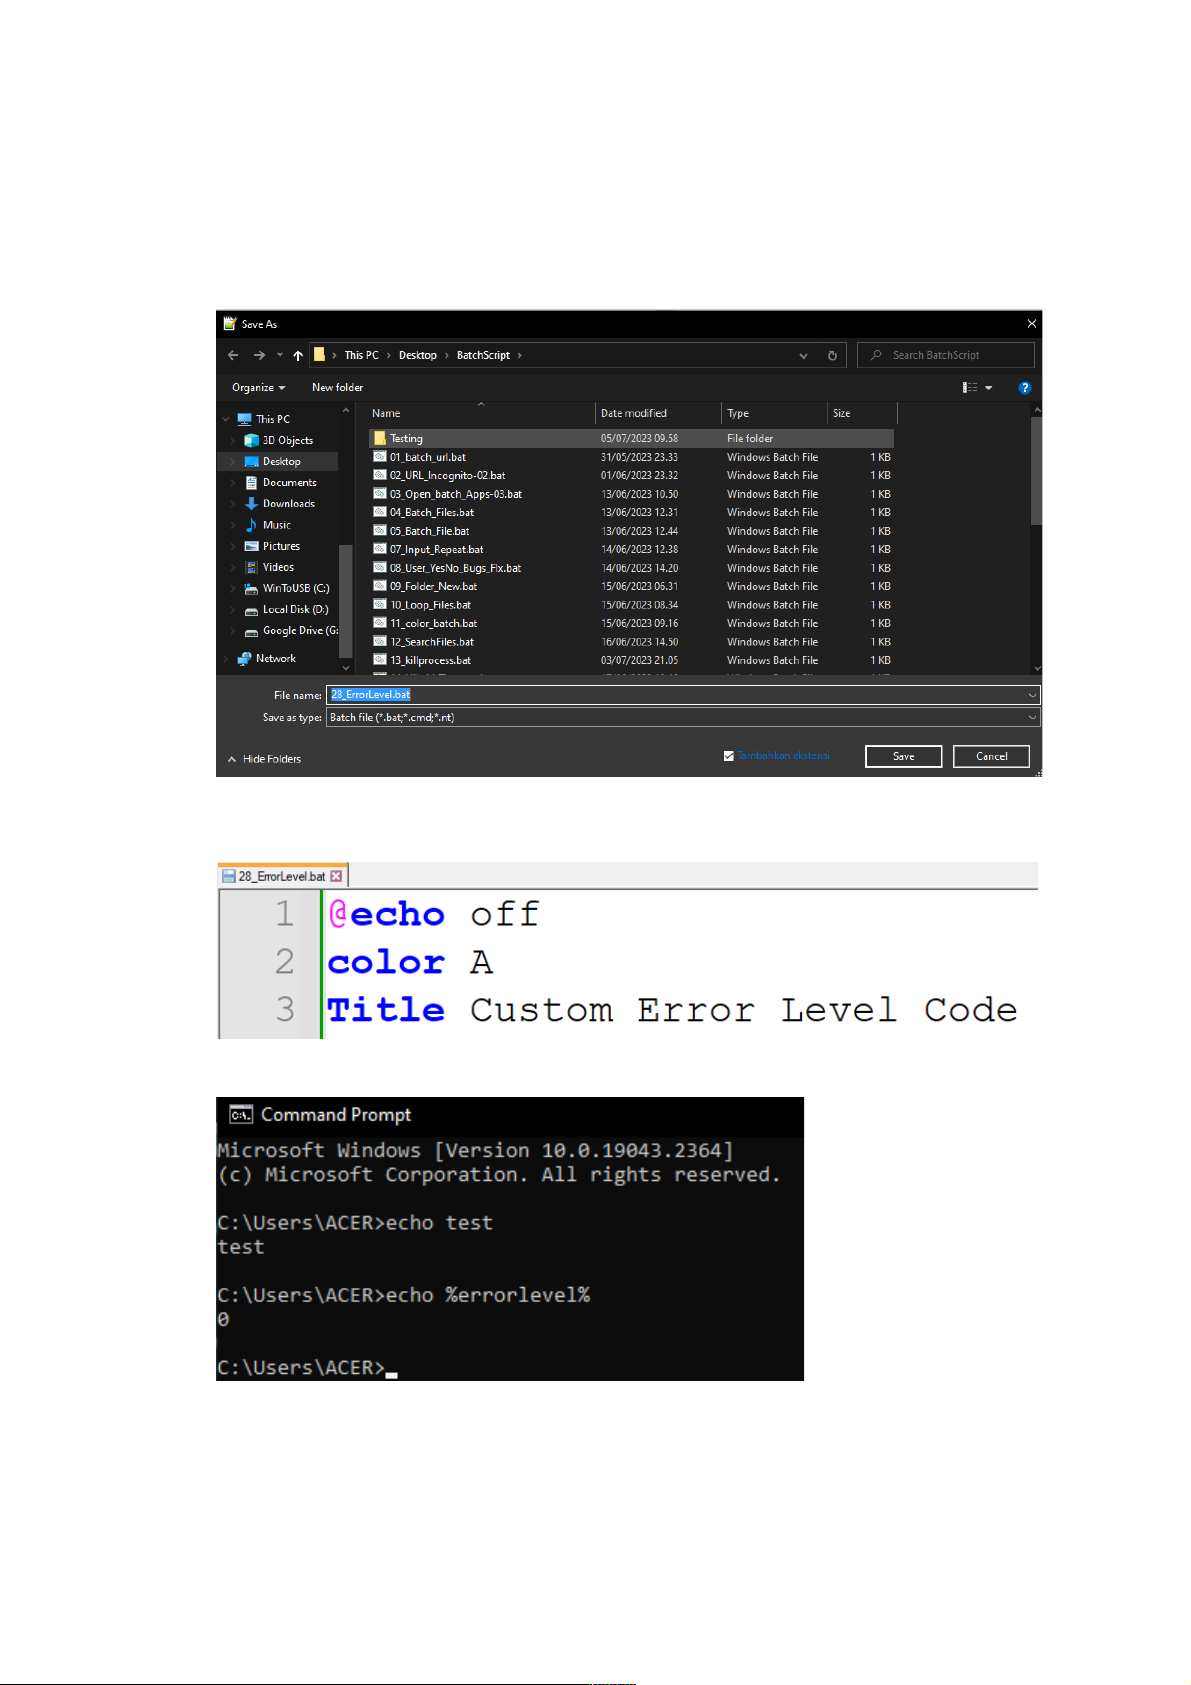
Task: Close the 28_ErrorLevel.bat editor tab
Action: point(336,876)
